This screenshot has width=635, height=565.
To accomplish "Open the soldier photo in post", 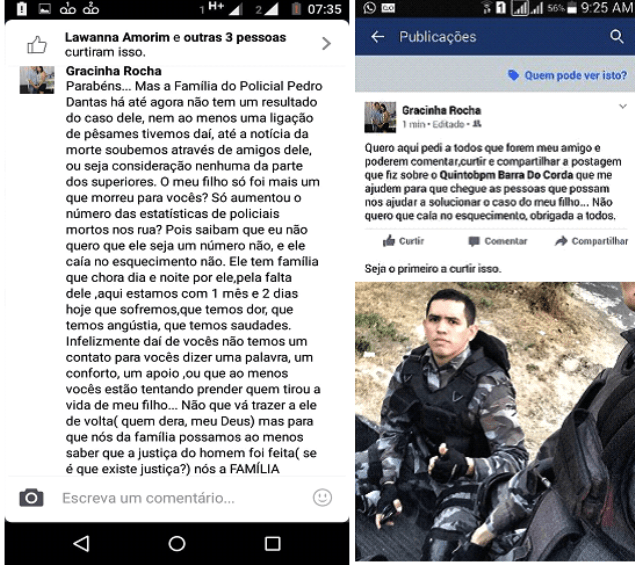I will [x=495, y=421].
